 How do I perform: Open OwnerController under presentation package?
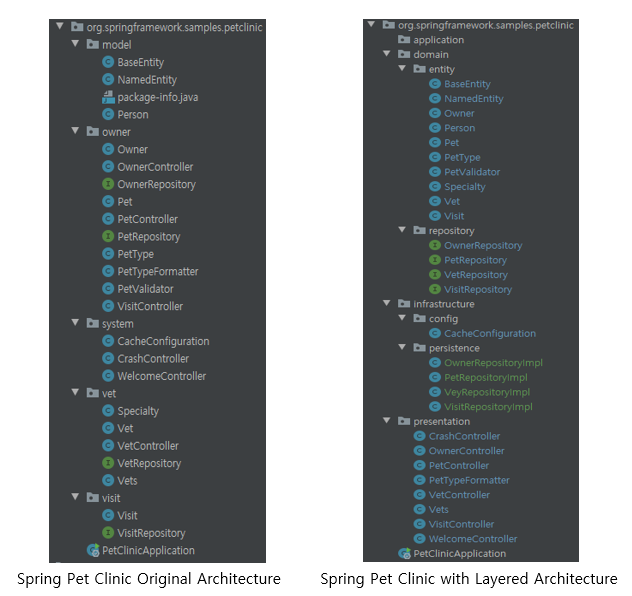(467, 451)
